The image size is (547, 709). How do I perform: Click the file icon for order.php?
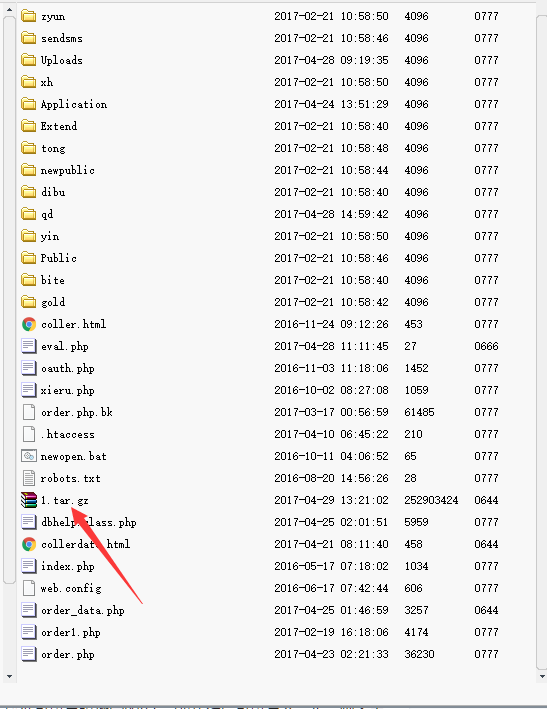point(29,654)
